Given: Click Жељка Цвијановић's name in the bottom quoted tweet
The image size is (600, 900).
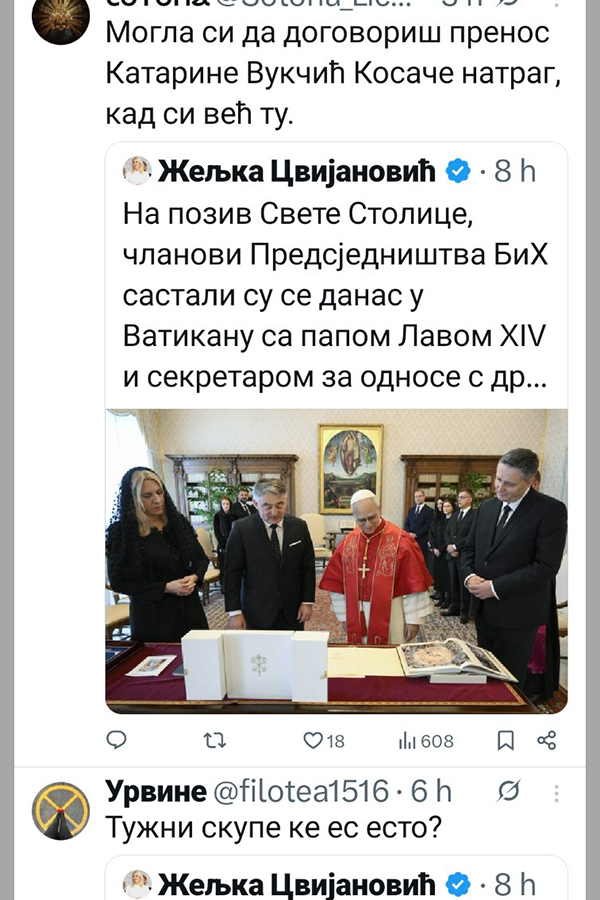Looking at the screenshot, I should tap(296, 884).
